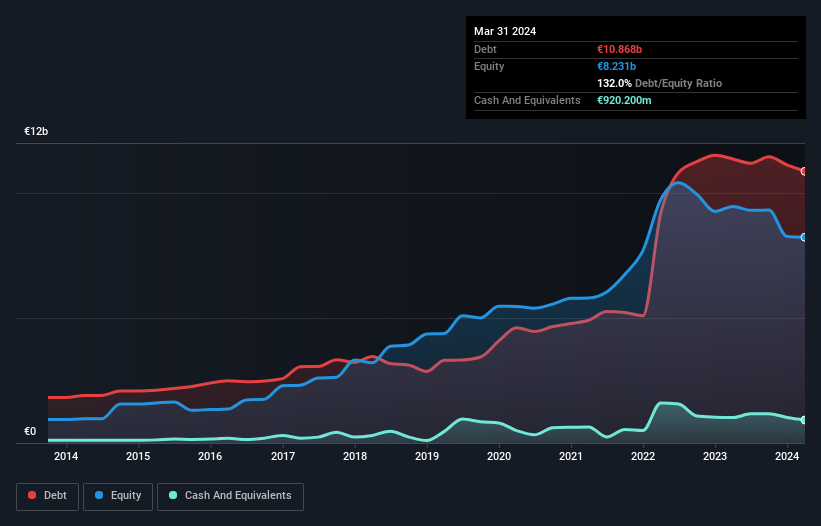Click the €920.200m cash value
Viewport: 821px width, 526px height.
tap(624, 100)
